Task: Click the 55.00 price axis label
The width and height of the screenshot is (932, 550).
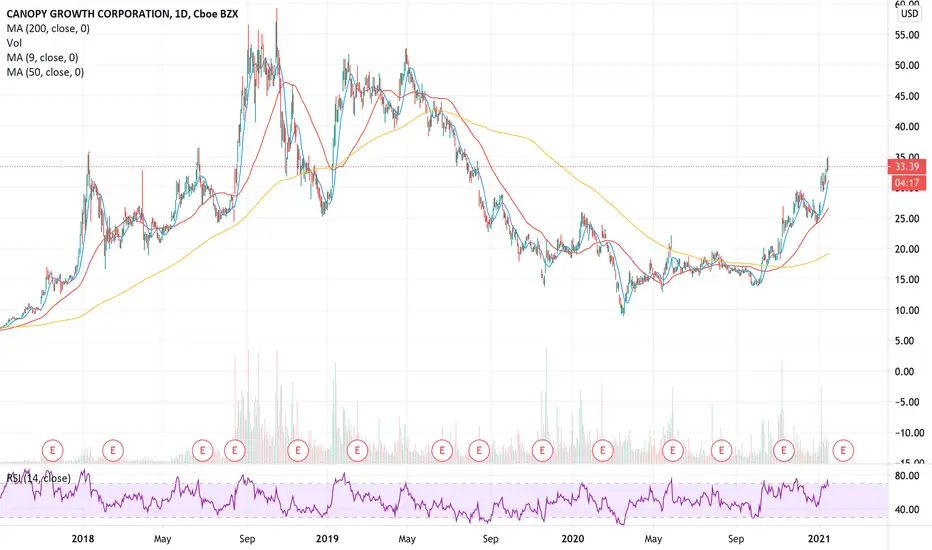Action: [x=907, y=35]
